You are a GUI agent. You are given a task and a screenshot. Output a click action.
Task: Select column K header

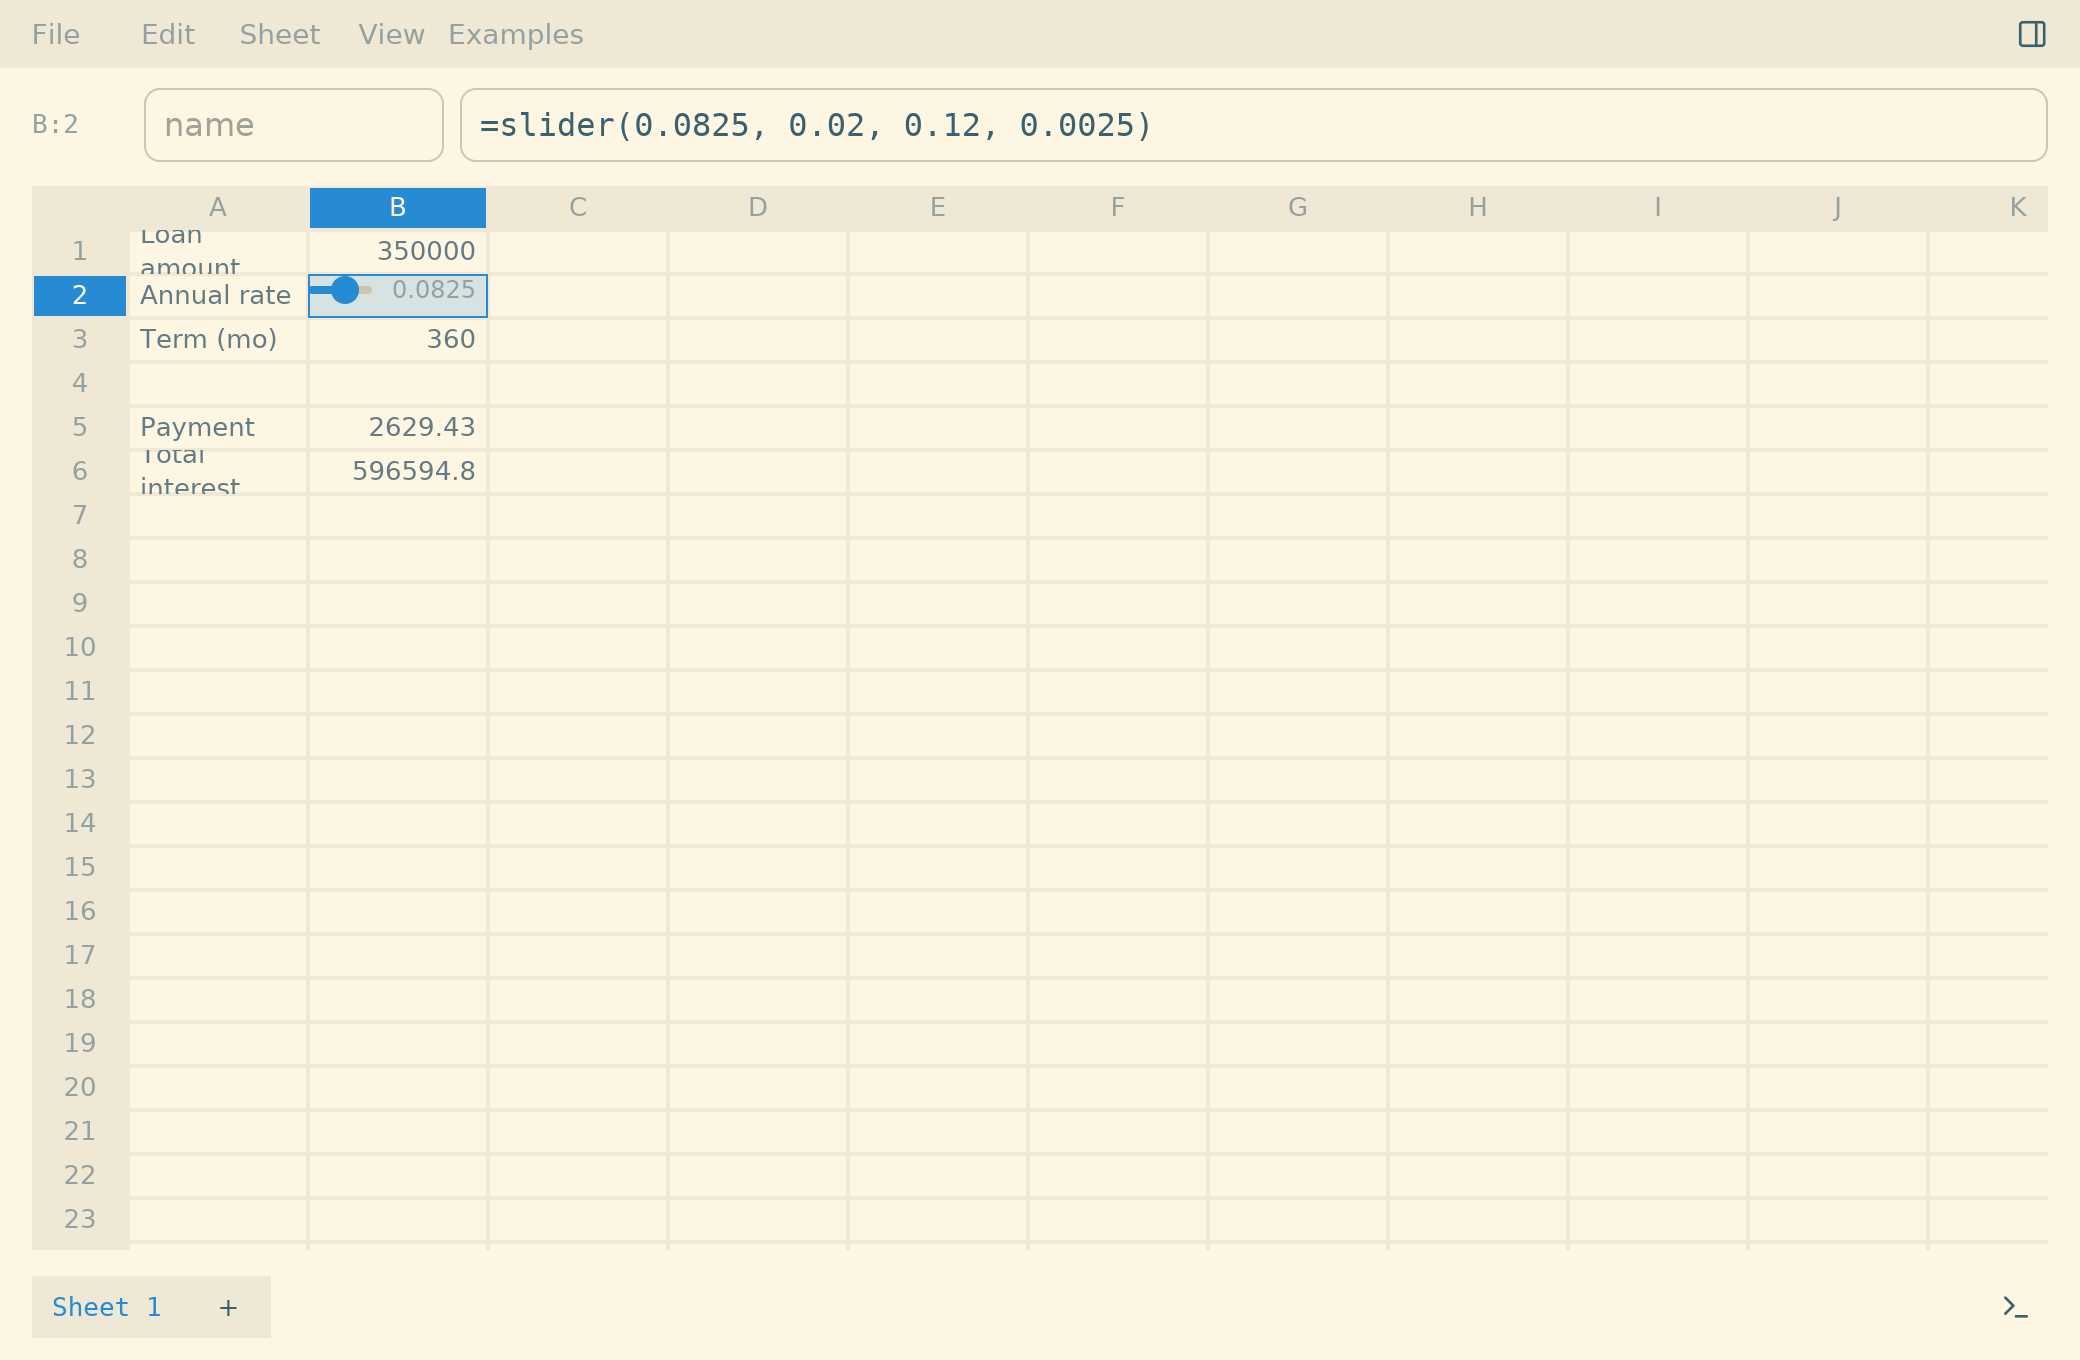1989,208
